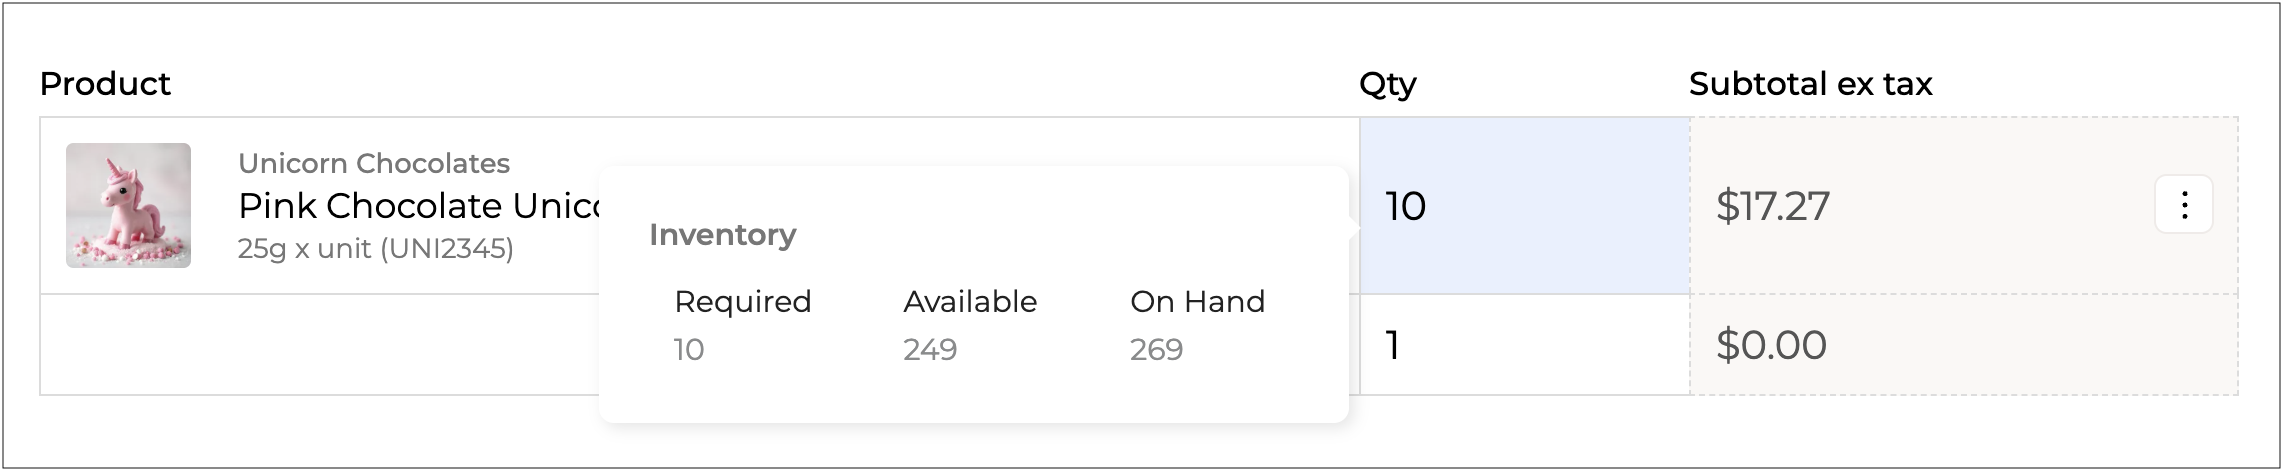The height and width of the screenshot is (472, 2282).
Task: Click the On Hand value 269
Action: coord(1156,349)
